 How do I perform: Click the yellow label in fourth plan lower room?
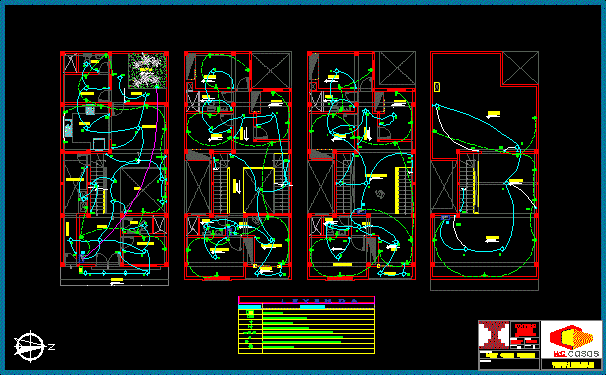492,239
